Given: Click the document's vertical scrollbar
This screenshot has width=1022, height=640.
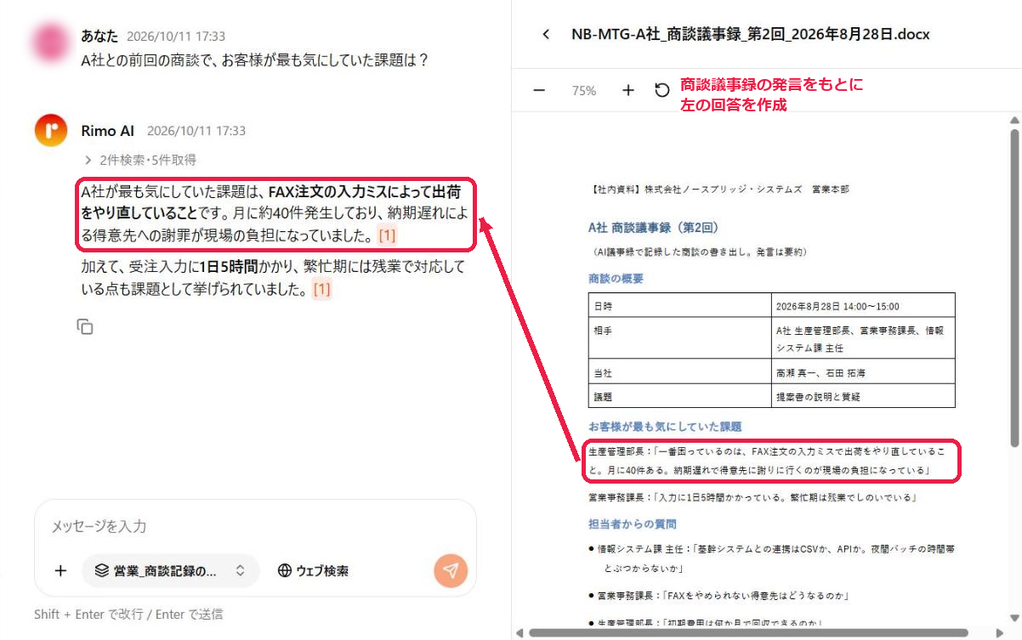Looking at the screenshot, I should point(1014,287).
